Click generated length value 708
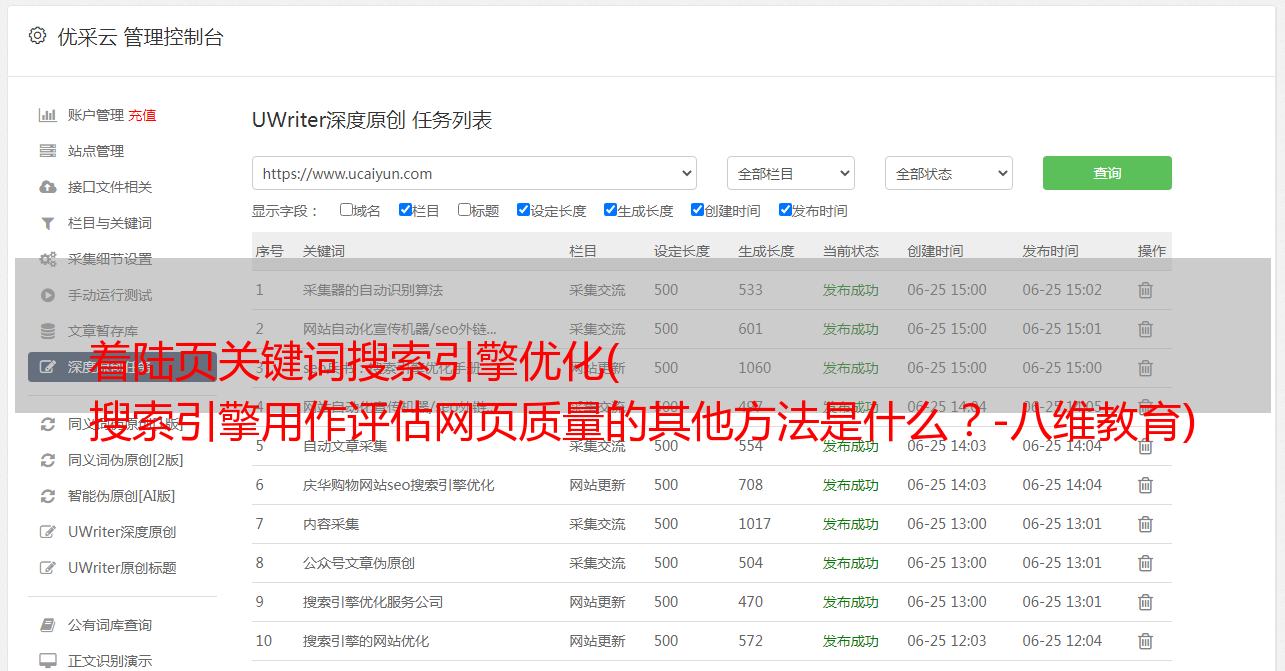Image resolution: width=1285 pixels, height=671 pixels. coord(751,485)
